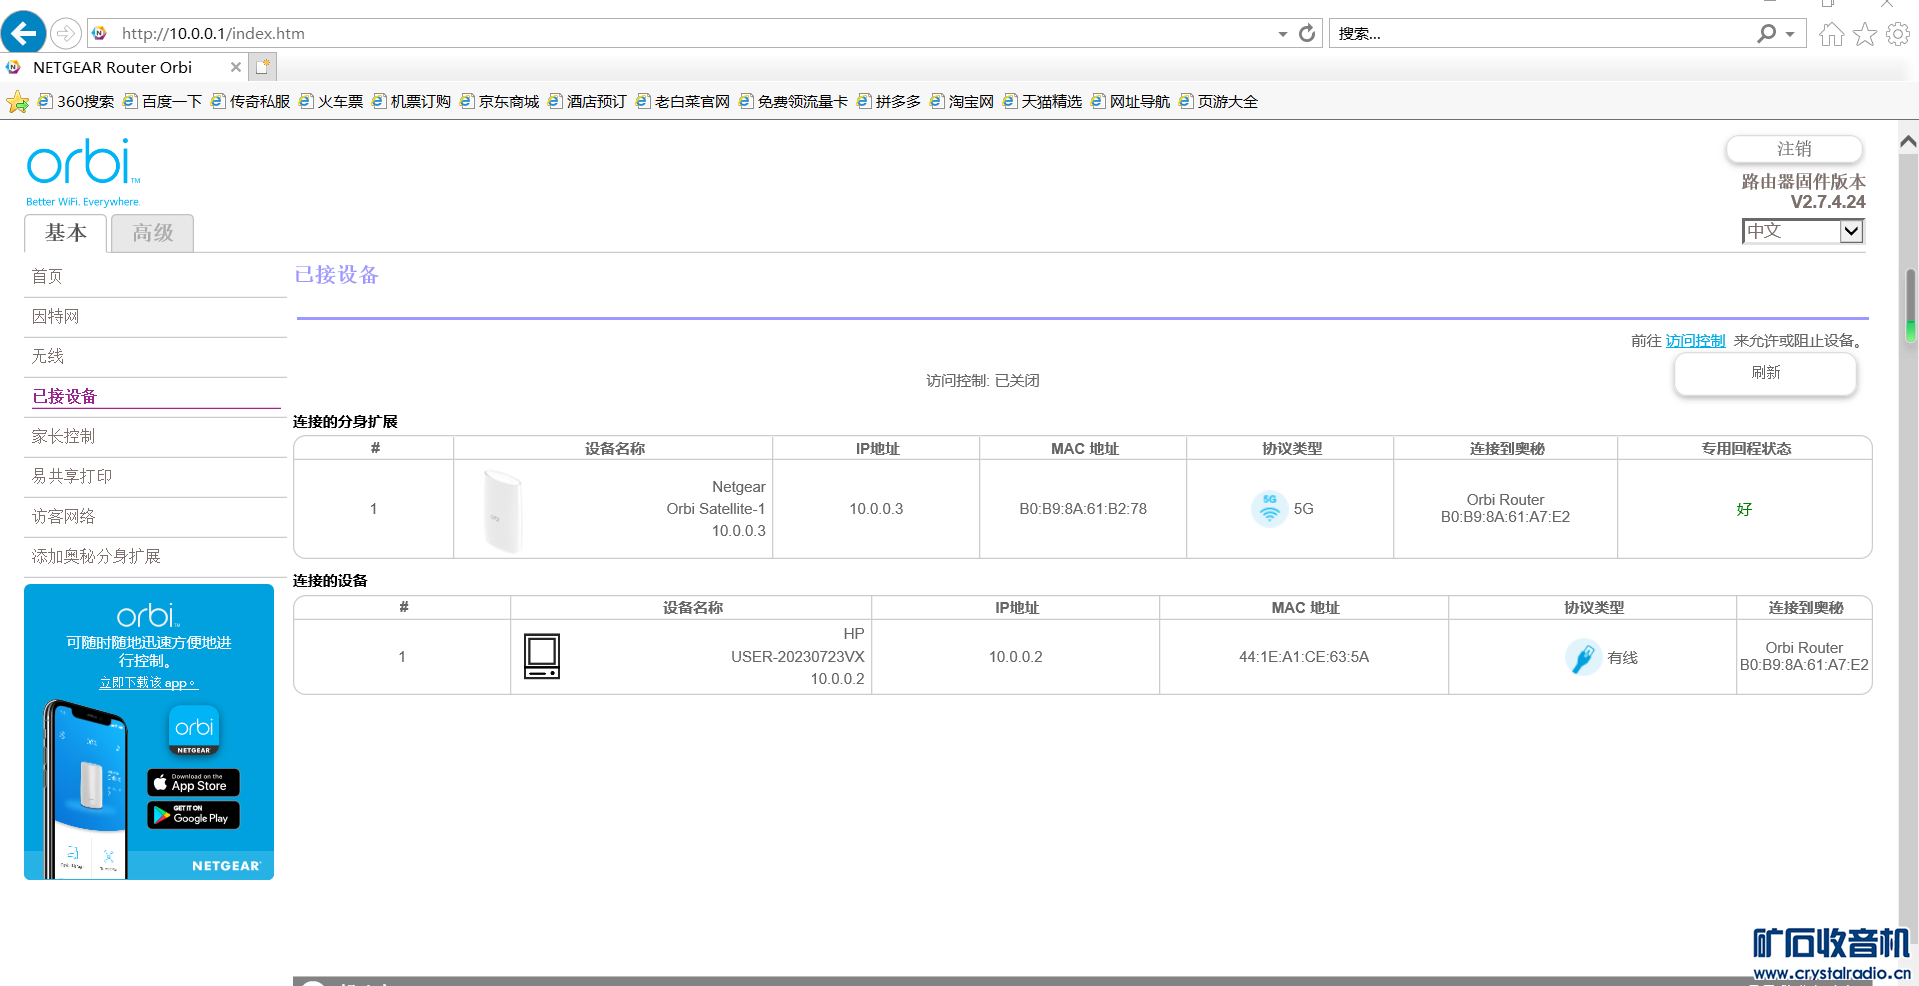The height and width of the screenshot is (986, 1919).
Task: Click the add-to-favorites bar star icon
Action: 17,102
